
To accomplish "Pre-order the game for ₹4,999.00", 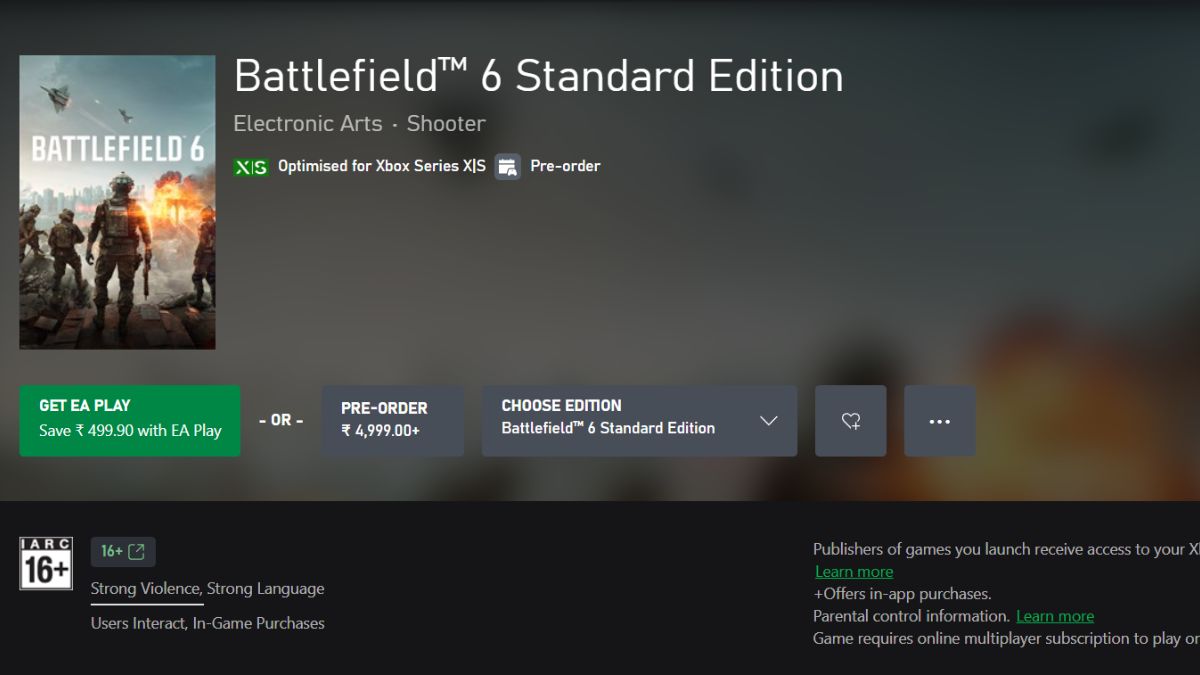I will tap(392, 420).
